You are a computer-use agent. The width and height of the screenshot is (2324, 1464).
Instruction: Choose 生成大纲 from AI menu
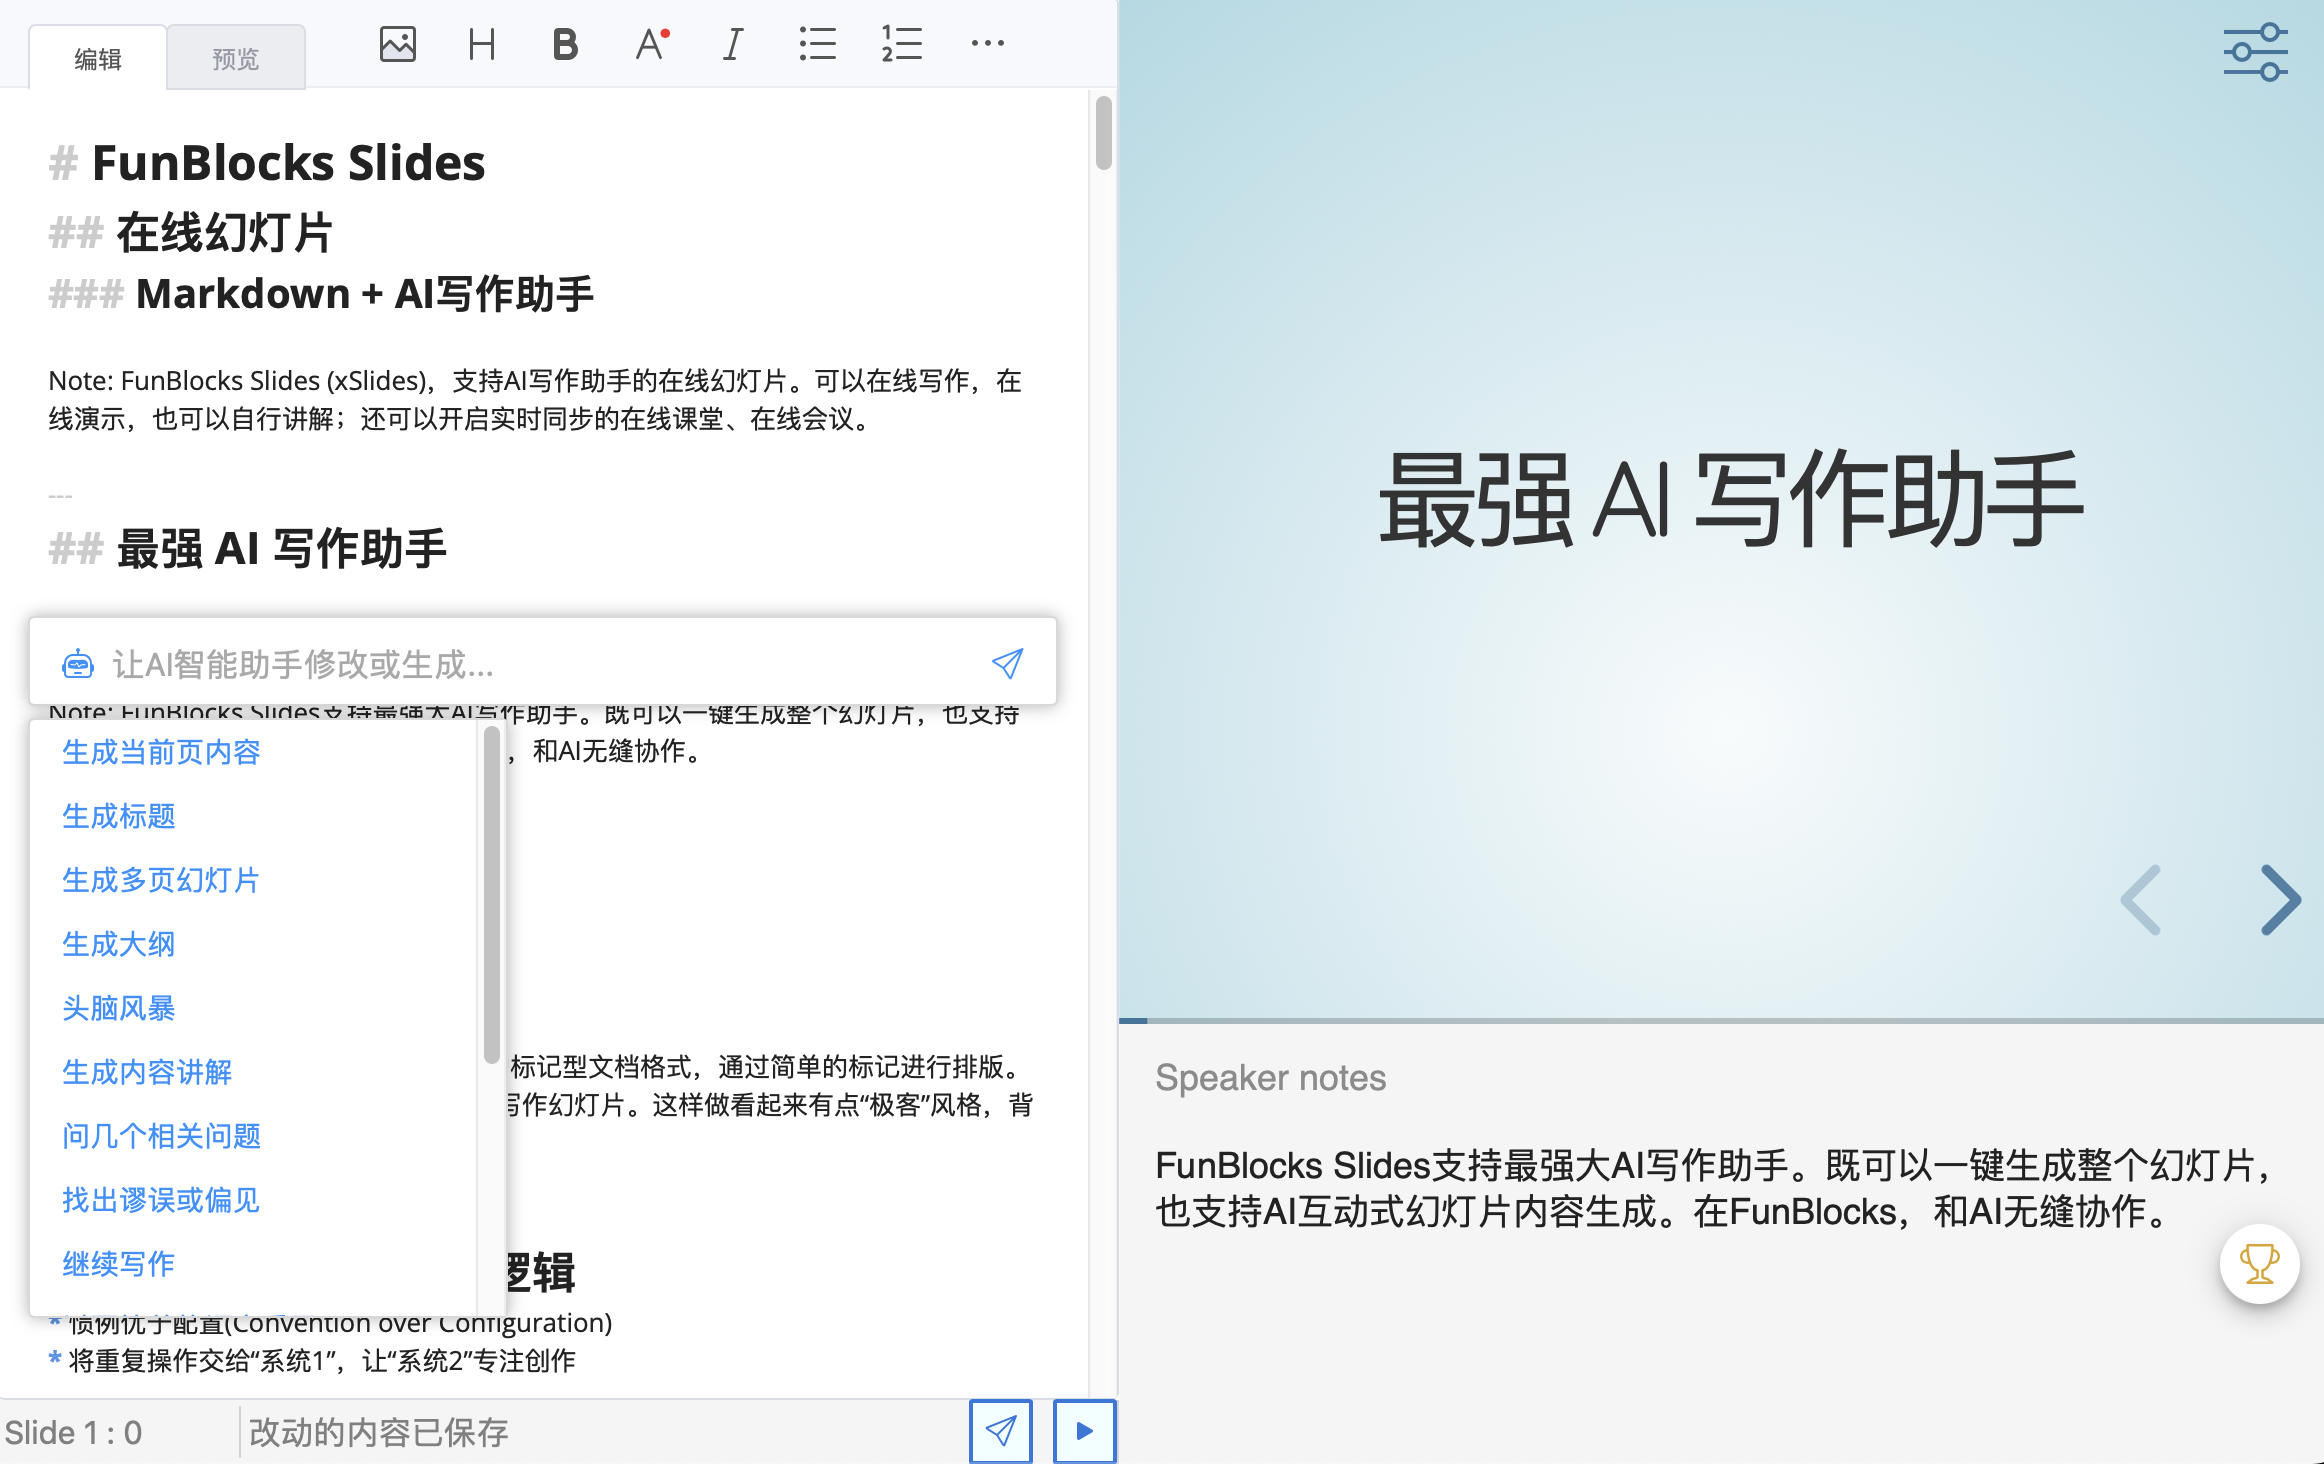[119, 944]
